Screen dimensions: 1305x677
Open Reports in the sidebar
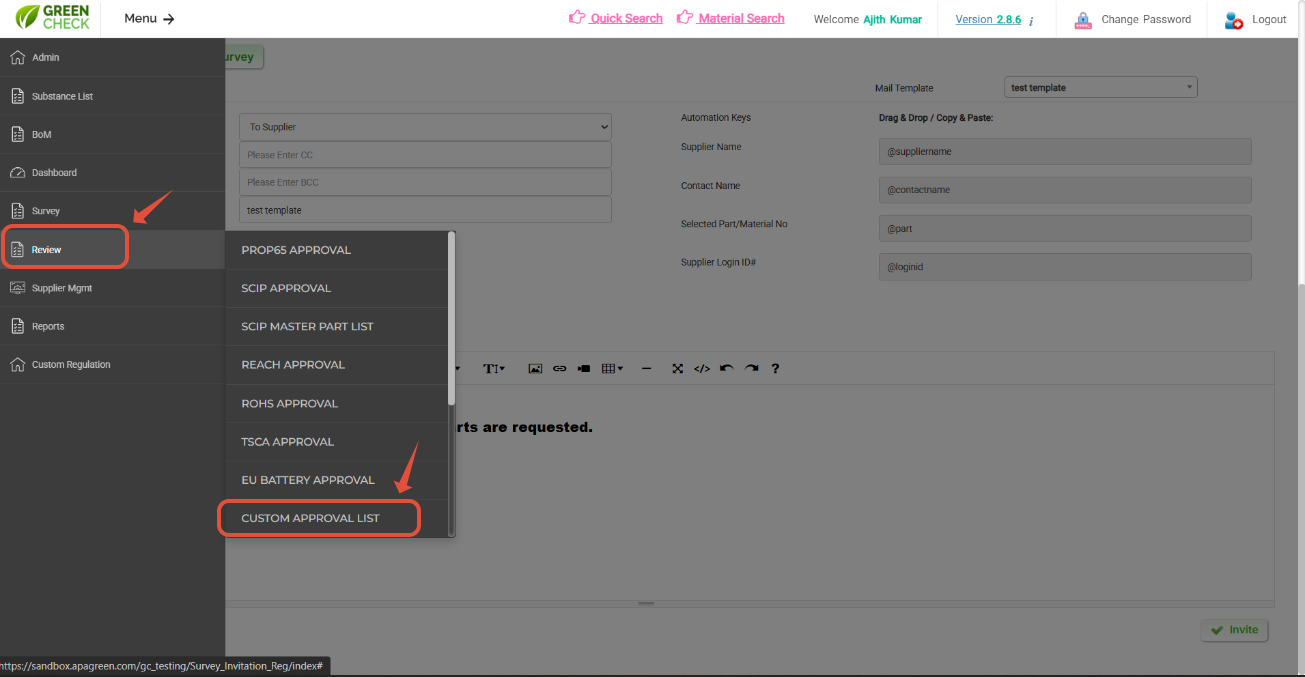(x=112, y=326)
